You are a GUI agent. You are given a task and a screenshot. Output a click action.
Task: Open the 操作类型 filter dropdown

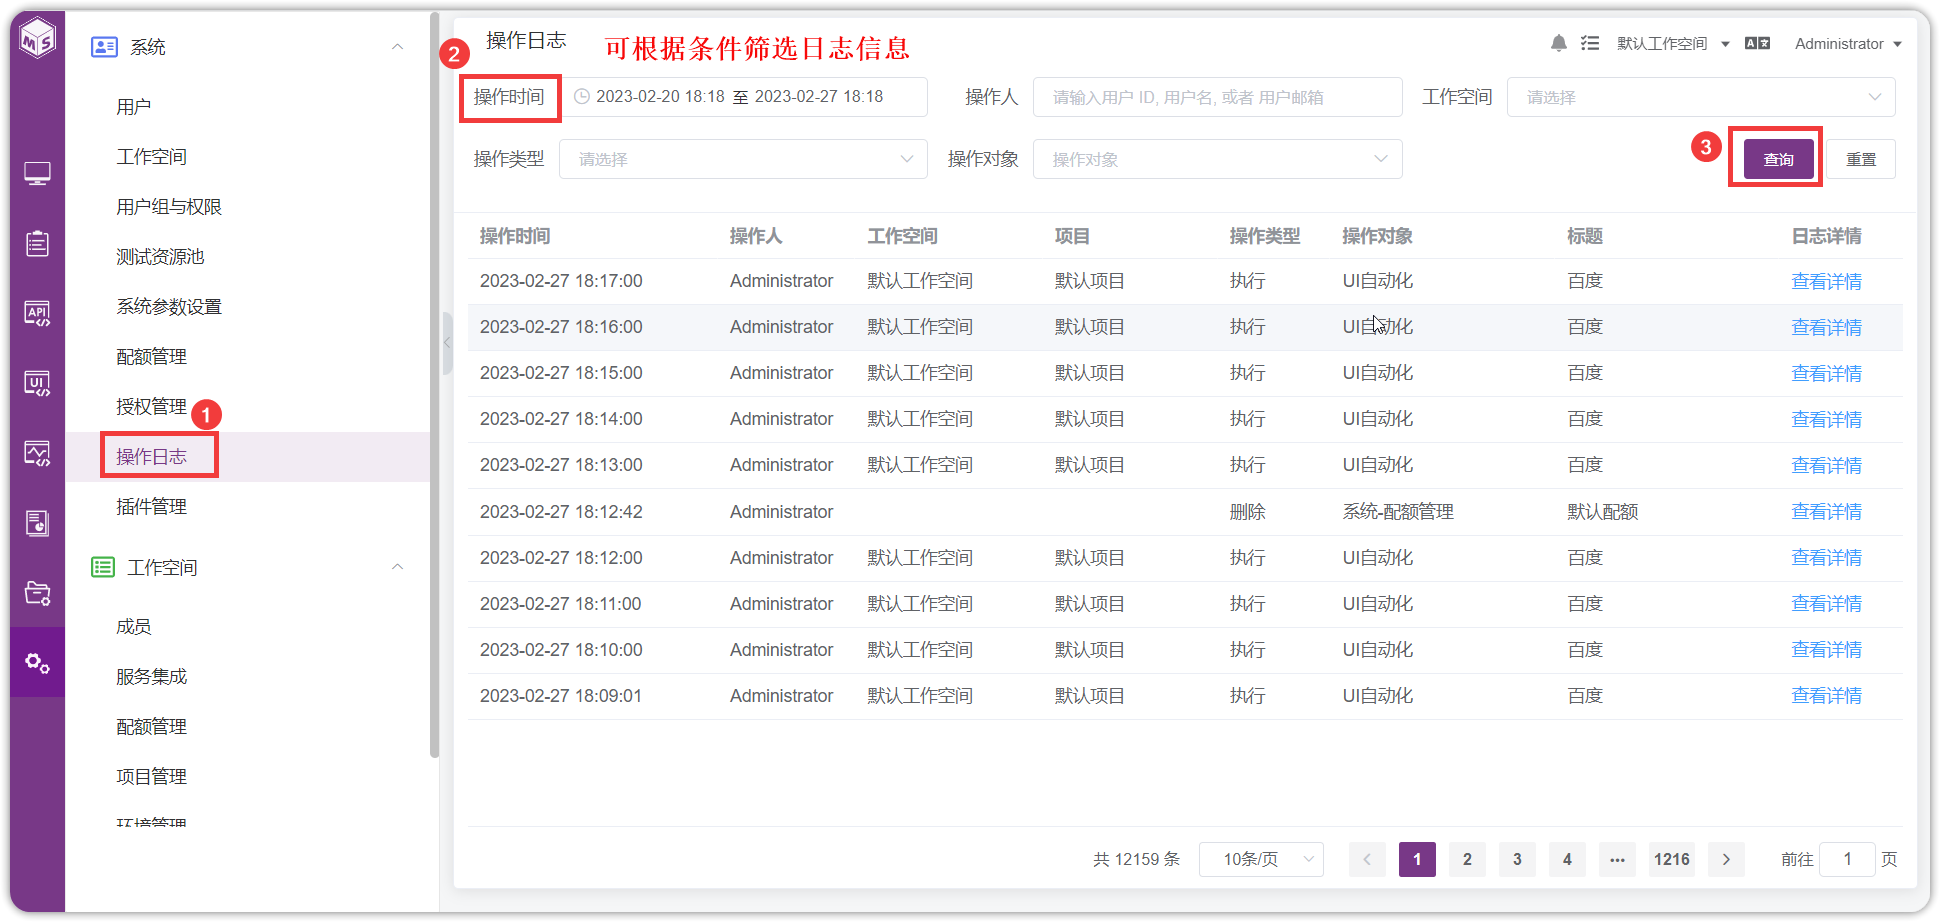point(743,159)
